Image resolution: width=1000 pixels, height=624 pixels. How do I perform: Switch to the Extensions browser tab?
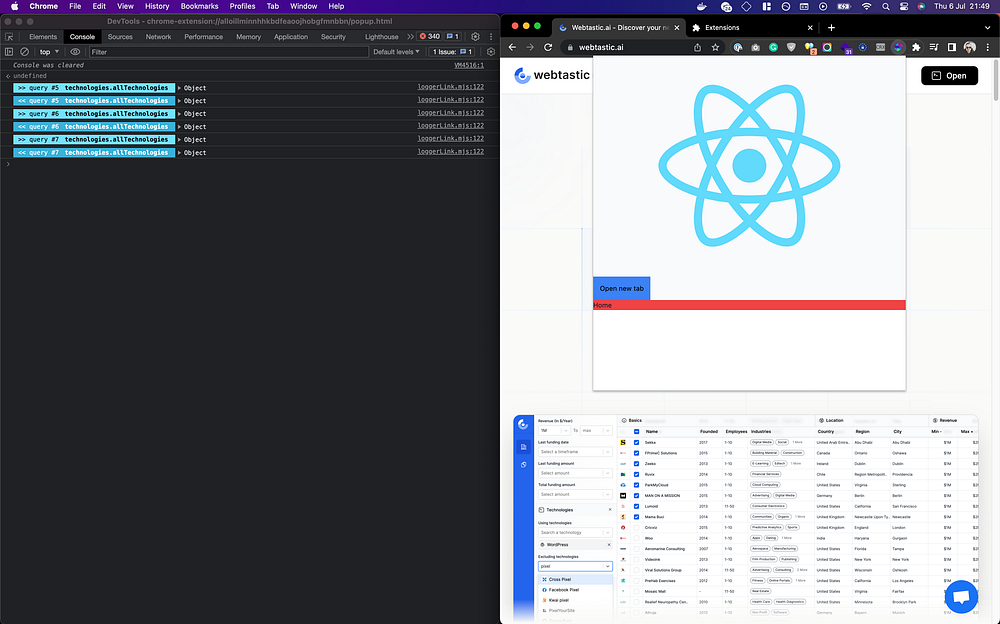pos(751,27)
